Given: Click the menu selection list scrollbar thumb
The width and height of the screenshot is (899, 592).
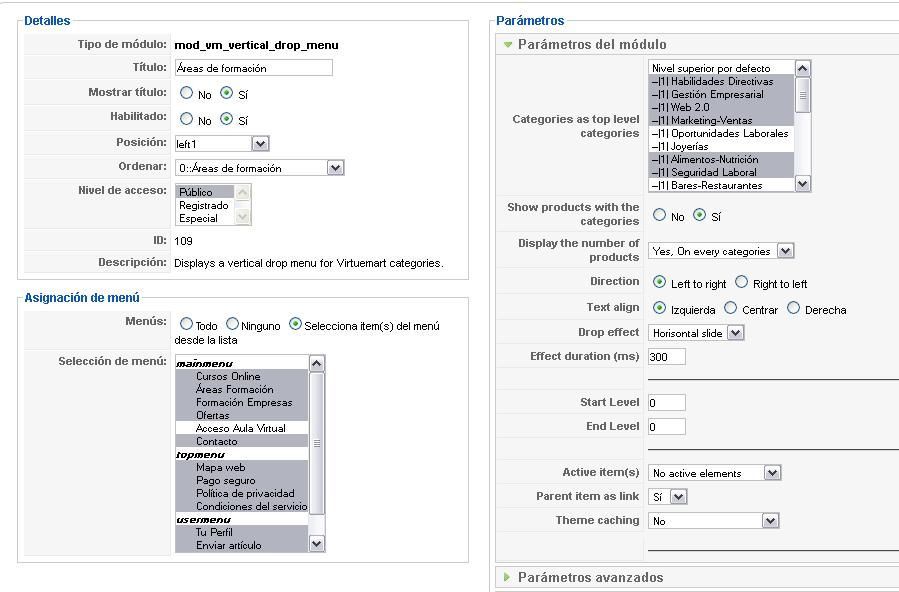Looking at the screenshot, I should tap(316, 443).
